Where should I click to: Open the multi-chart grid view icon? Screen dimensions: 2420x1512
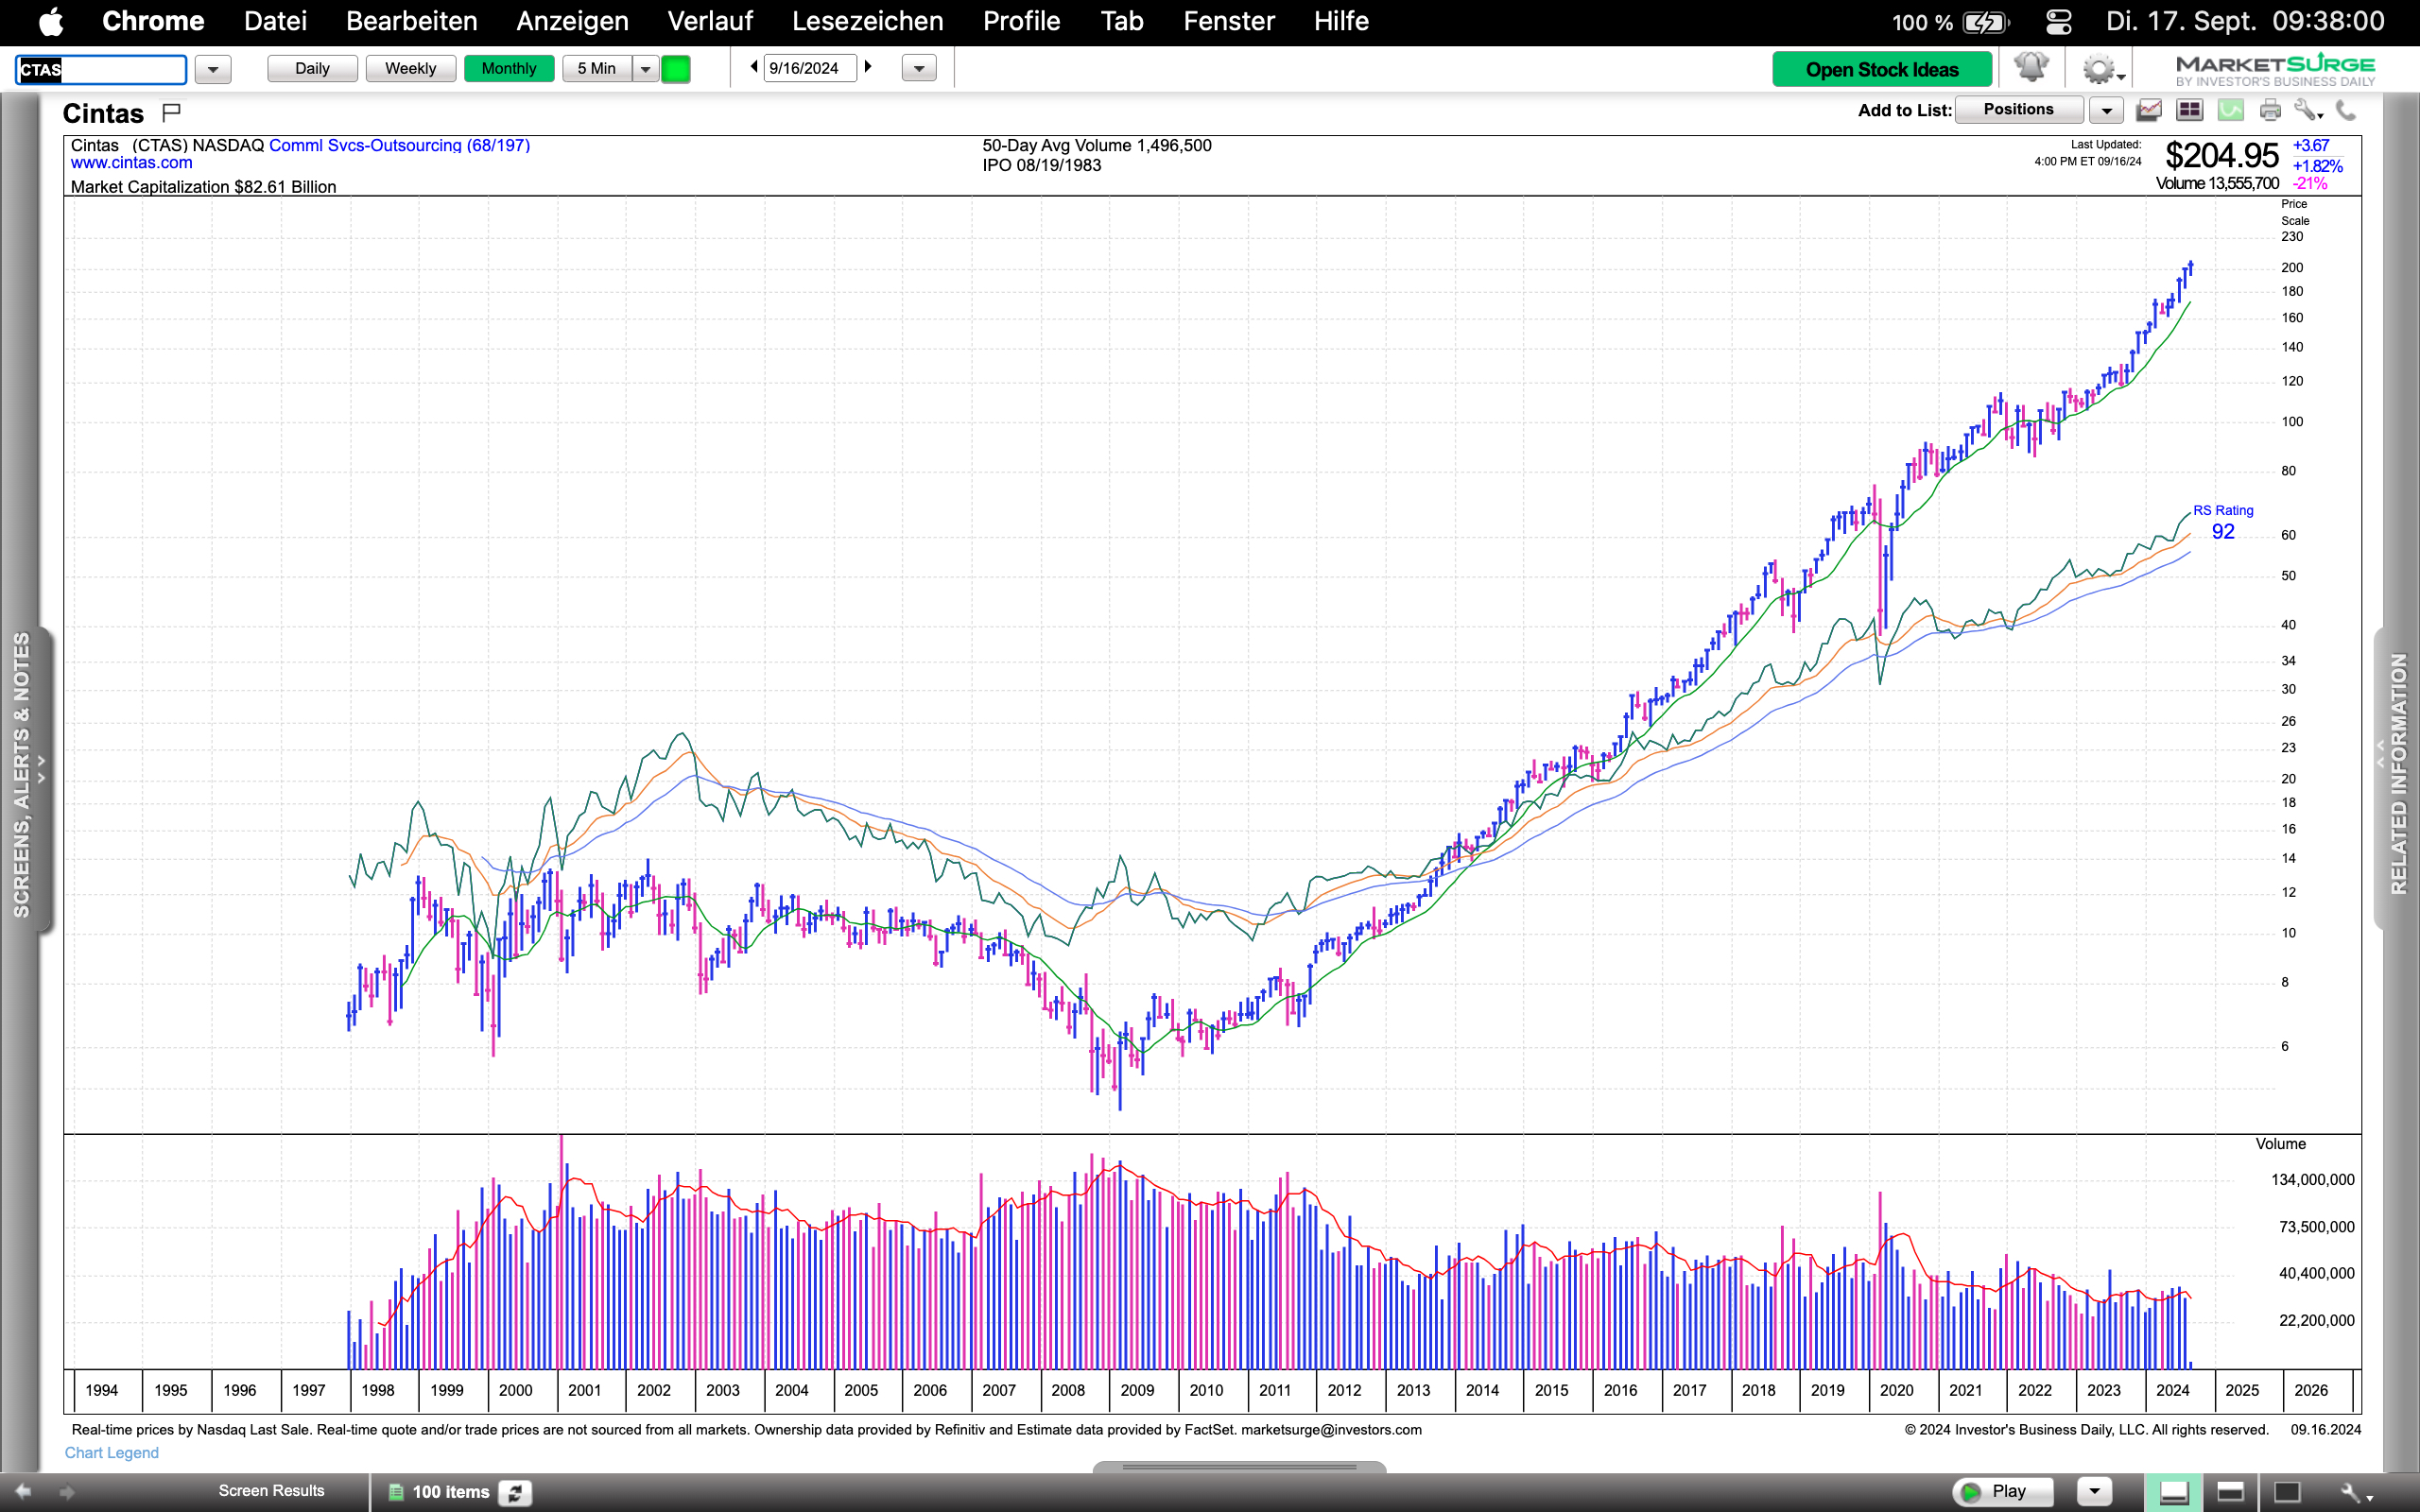click(2189, 110)
